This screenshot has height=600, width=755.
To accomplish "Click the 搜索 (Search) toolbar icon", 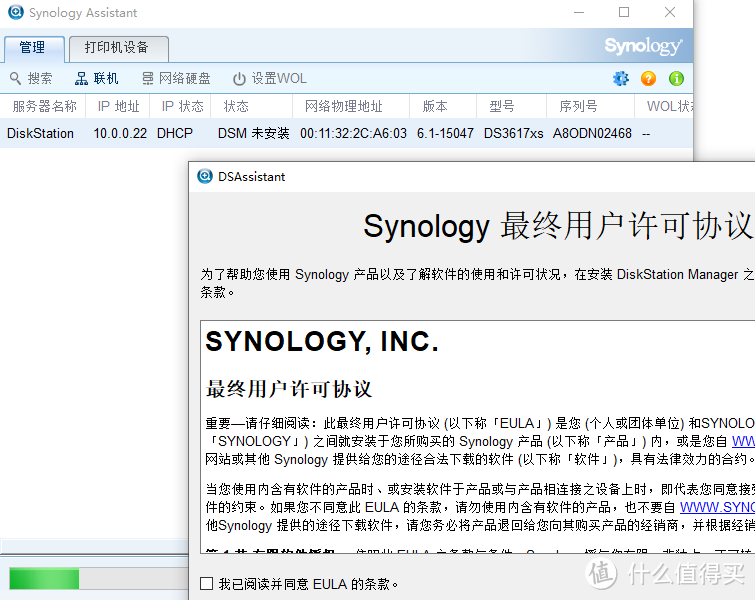I will point(16,79).
